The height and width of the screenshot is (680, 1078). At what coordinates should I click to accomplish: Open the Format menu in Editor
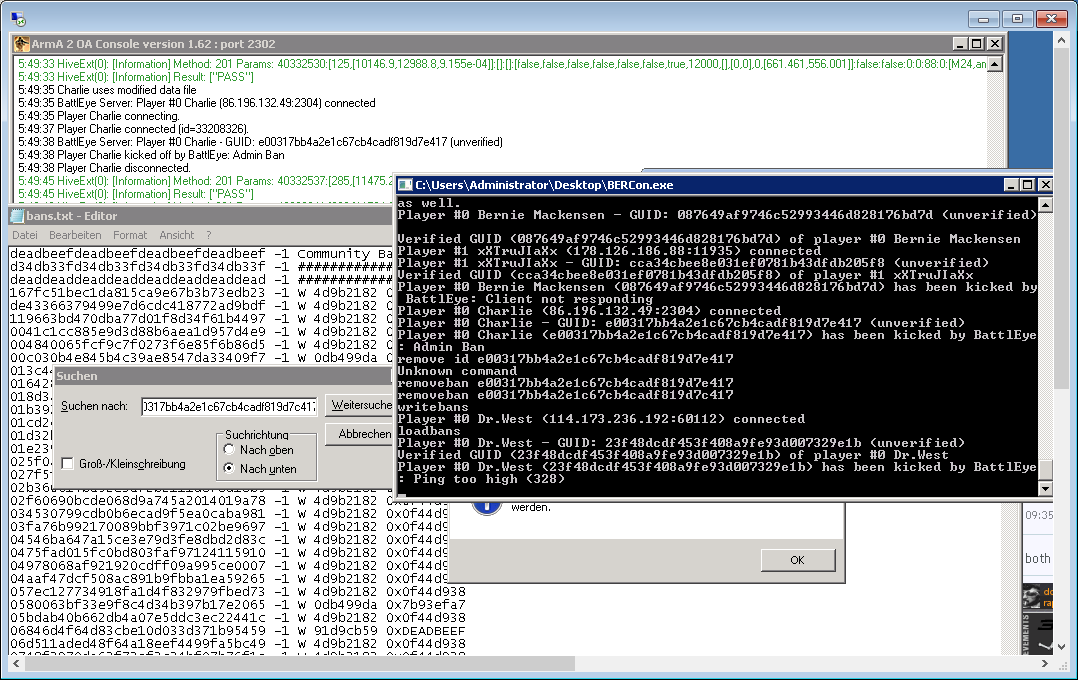coord(130,235)
